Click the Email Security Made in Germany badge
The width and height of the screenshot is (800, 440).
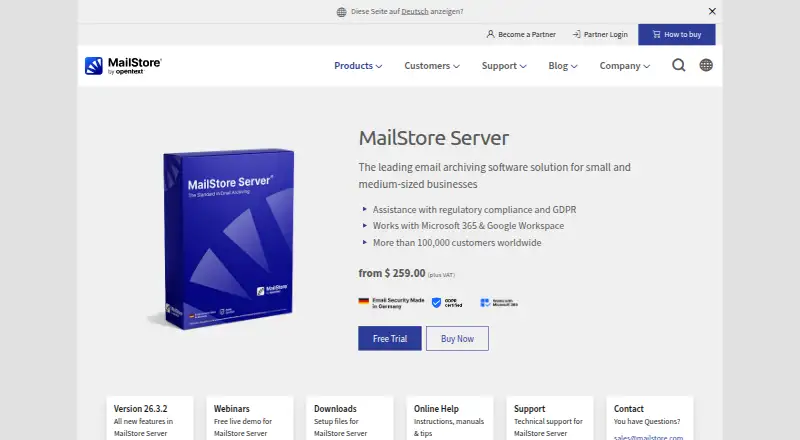coord(391,303)
